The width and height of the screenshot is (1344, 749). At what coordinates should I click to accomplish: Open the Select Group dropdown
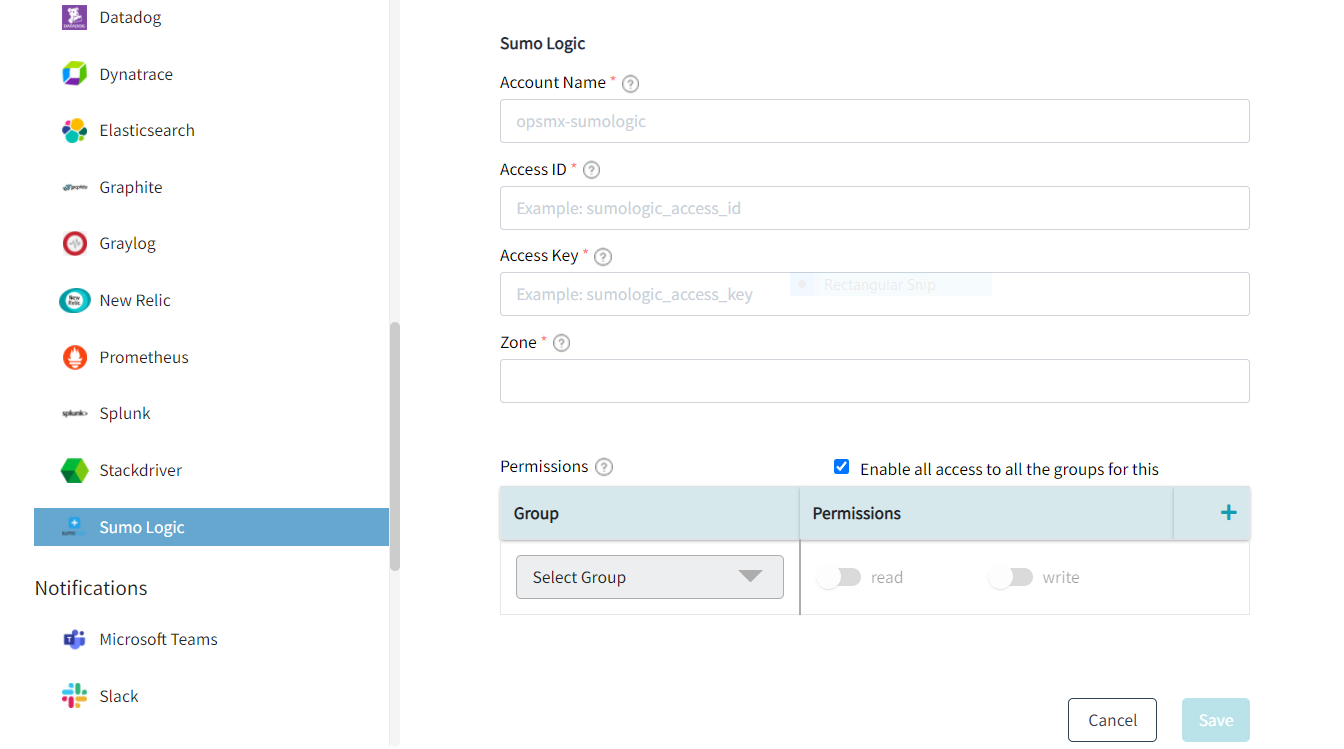coord(649,577)
